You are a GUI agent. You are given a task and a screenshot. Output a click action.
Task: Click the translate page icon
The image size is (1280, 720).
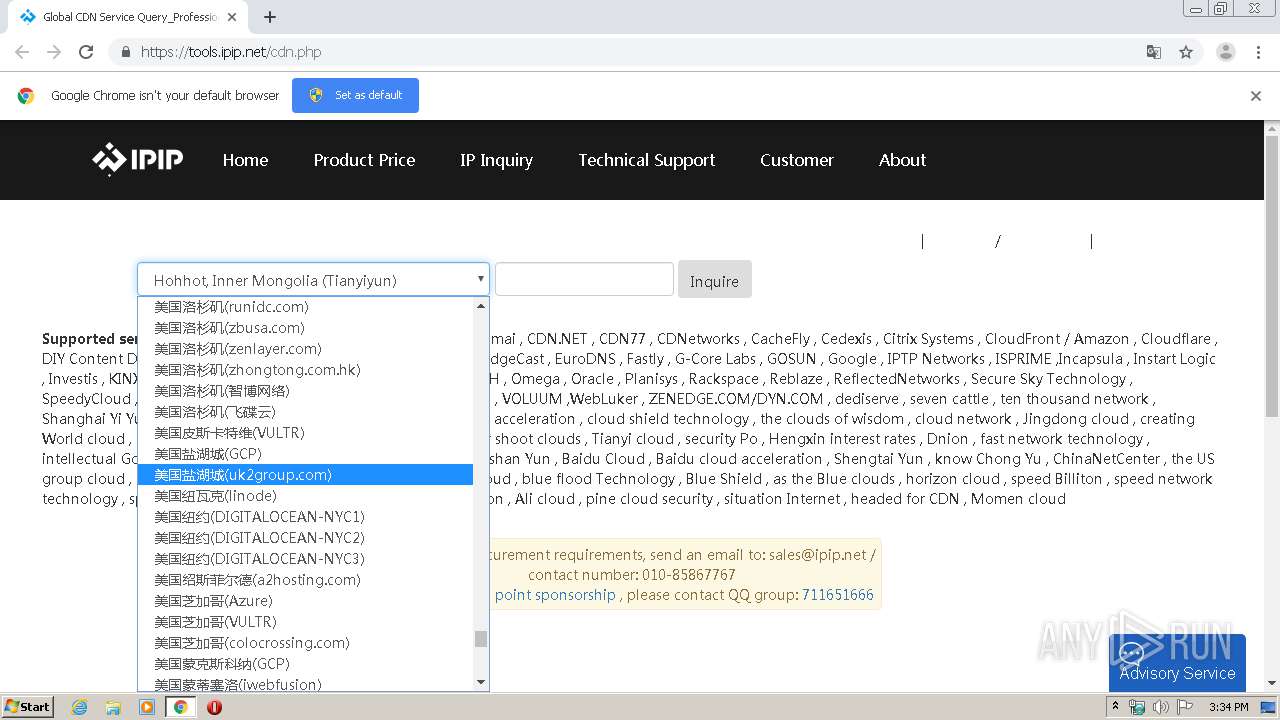click(x=1153, y=52)
